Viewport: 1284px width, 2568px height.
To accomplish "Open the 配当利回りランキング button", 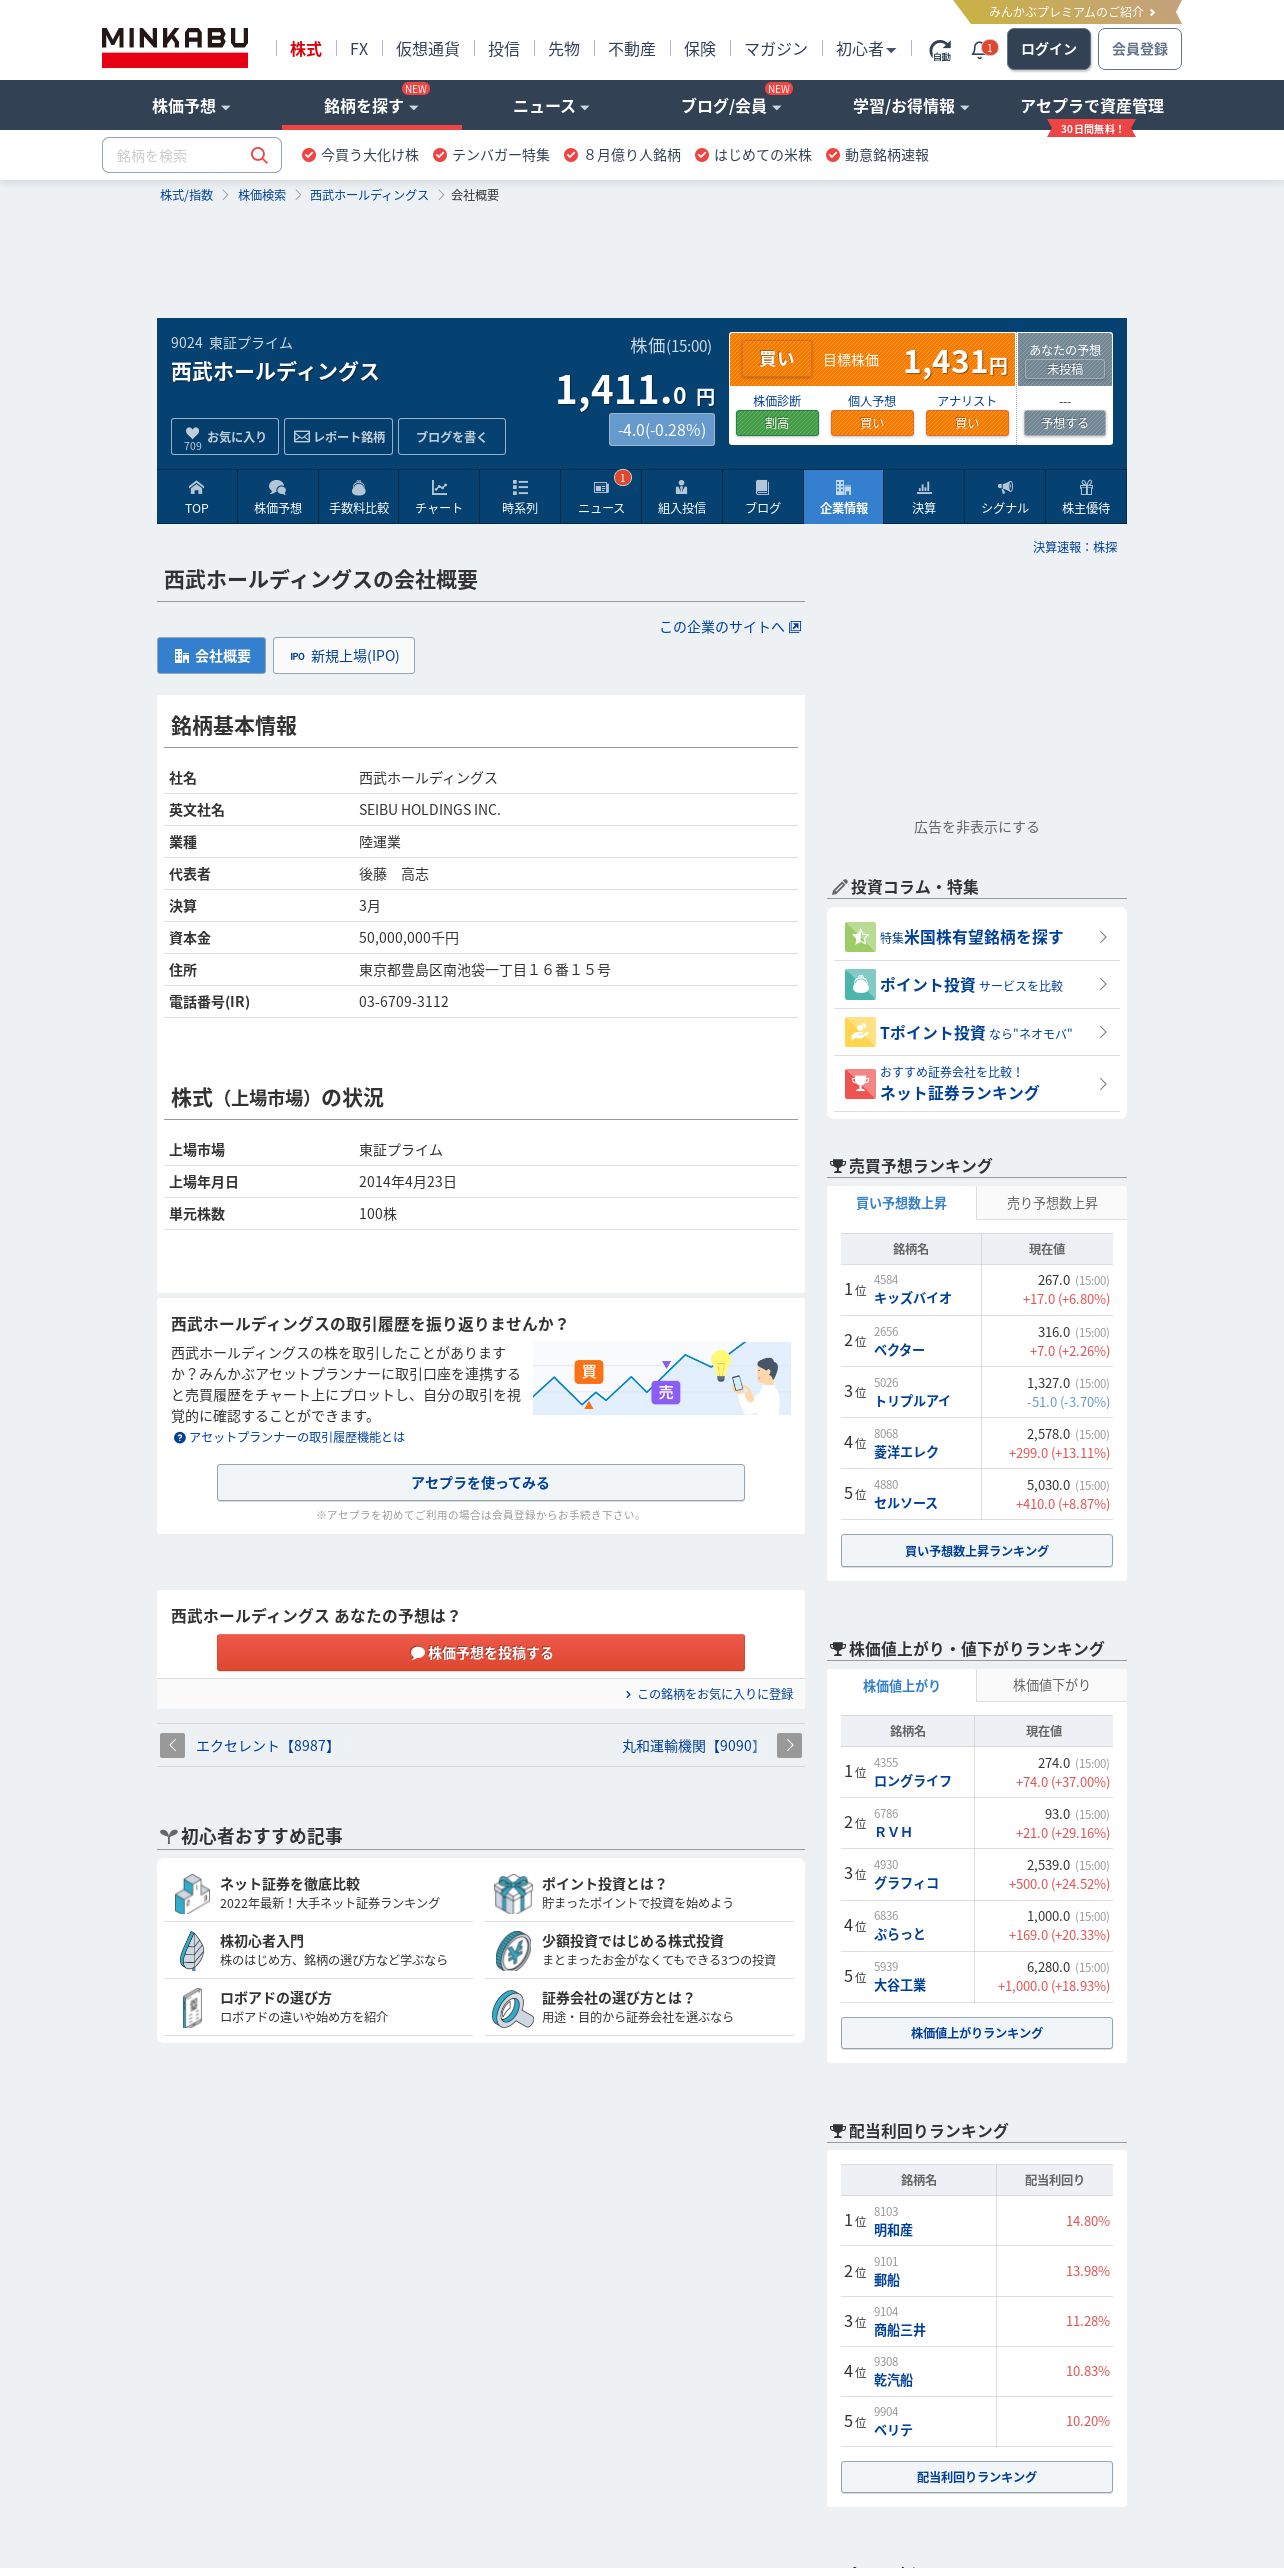I will [977, 2477].
